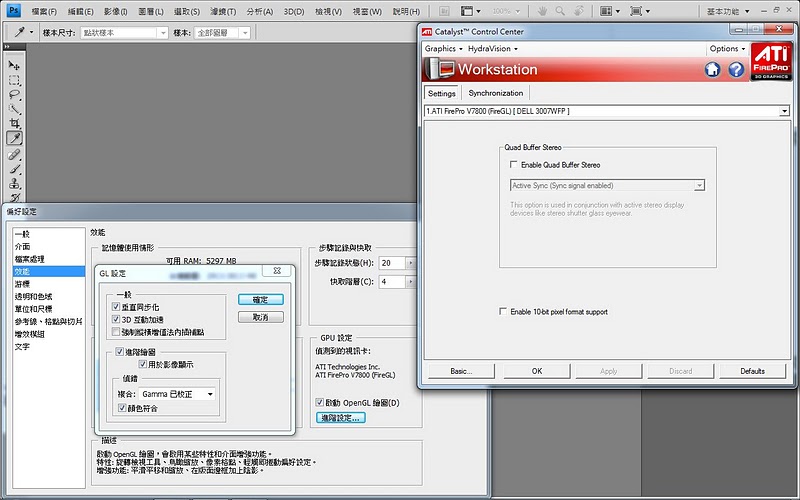This screenshot has height=500, width=800.
Task: Toggle the 垂直同步化 checkbox
Action: coord(116,307)
